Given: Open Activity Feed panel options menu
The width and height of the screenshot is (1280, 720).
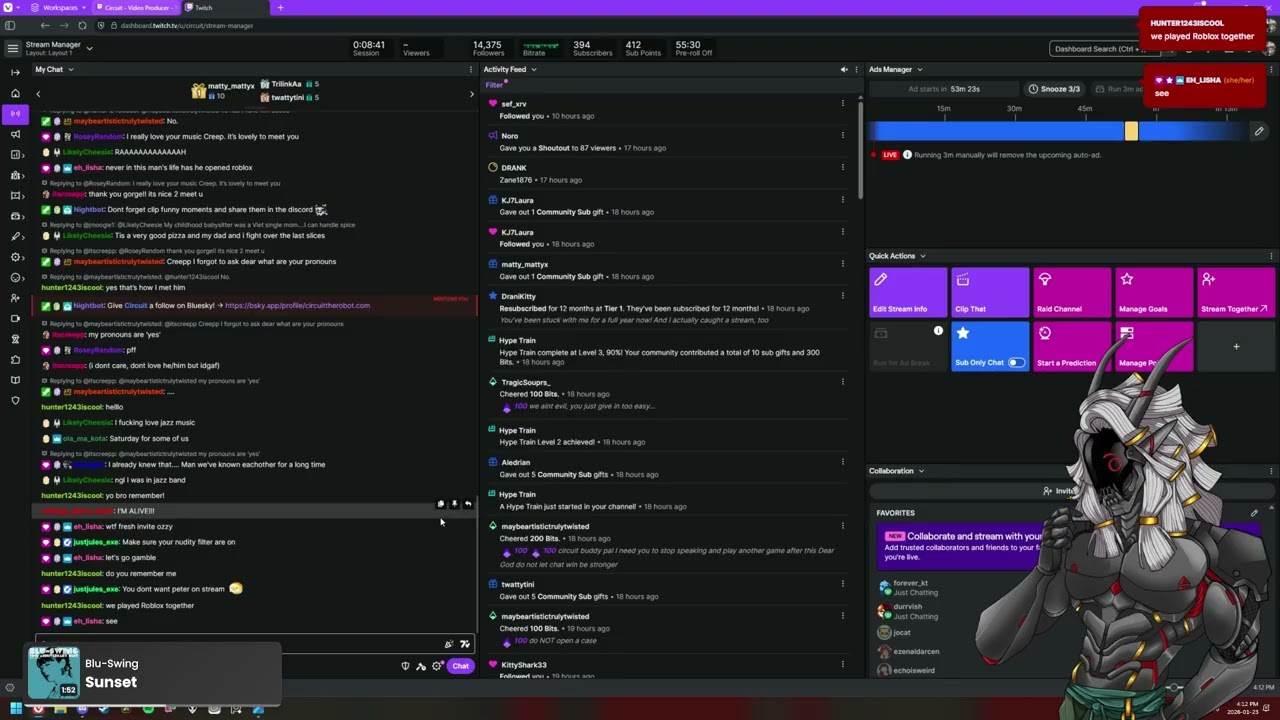Looking at the screenshot, I should point(855,70).
